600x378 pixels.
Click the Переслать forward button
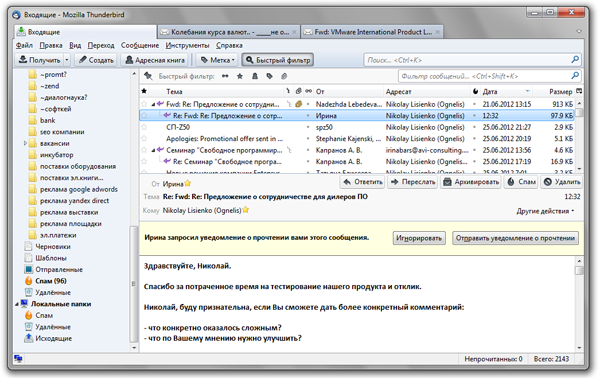413,182
